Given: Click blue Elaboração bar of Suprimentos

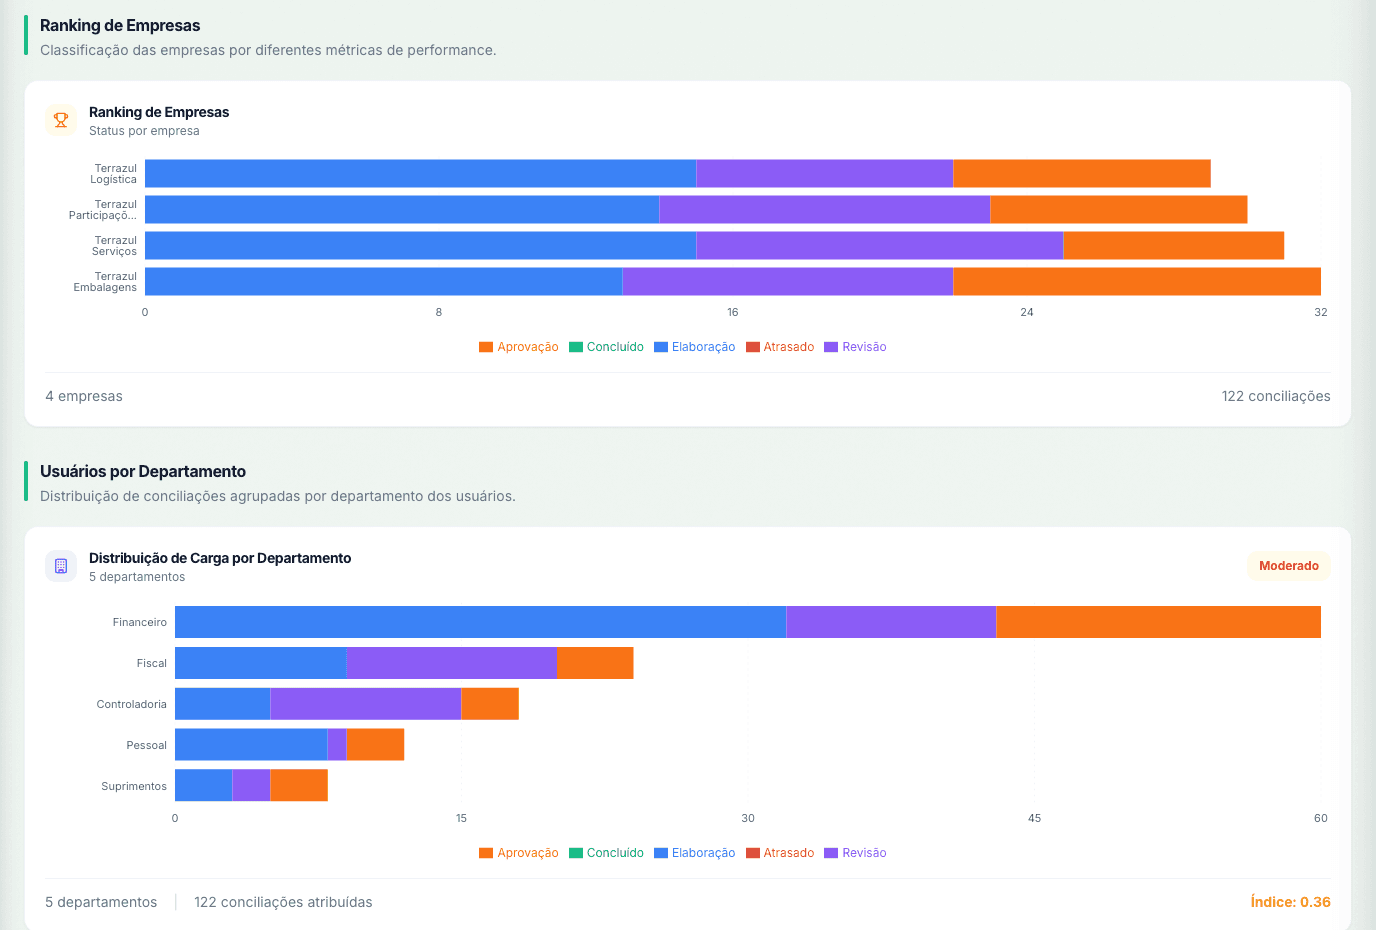Looking at the screenshot, I should (204, 786).
